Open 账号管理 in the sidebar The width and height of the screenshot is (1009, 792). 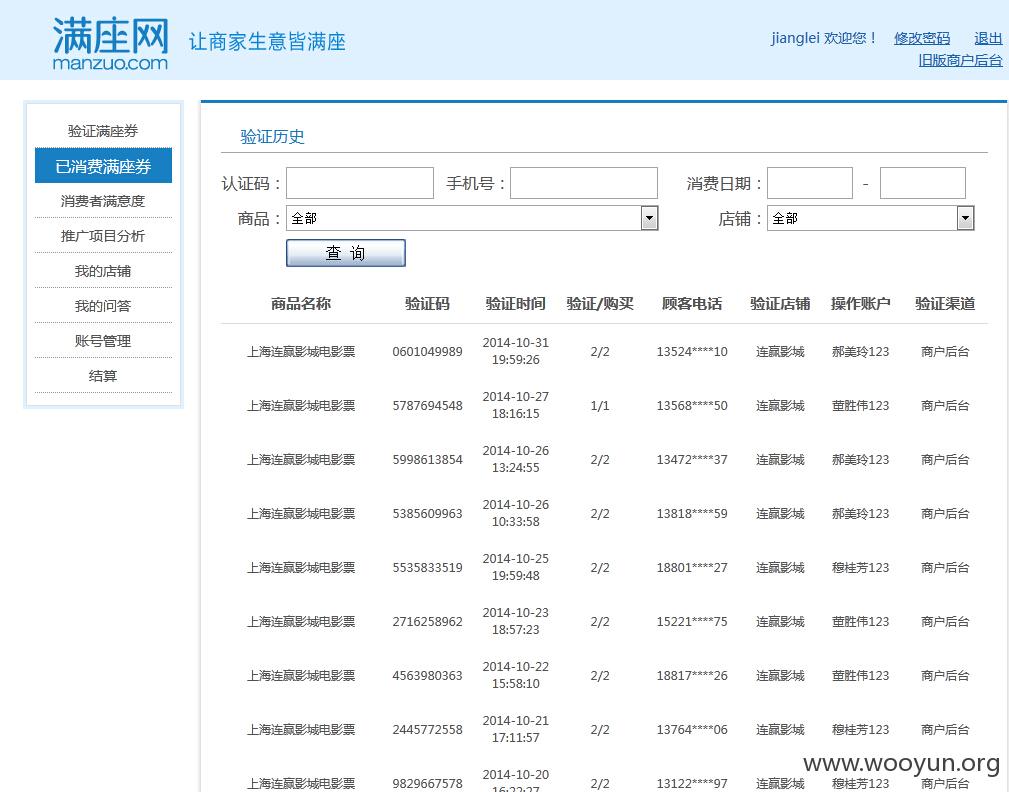tap(103, 341)
